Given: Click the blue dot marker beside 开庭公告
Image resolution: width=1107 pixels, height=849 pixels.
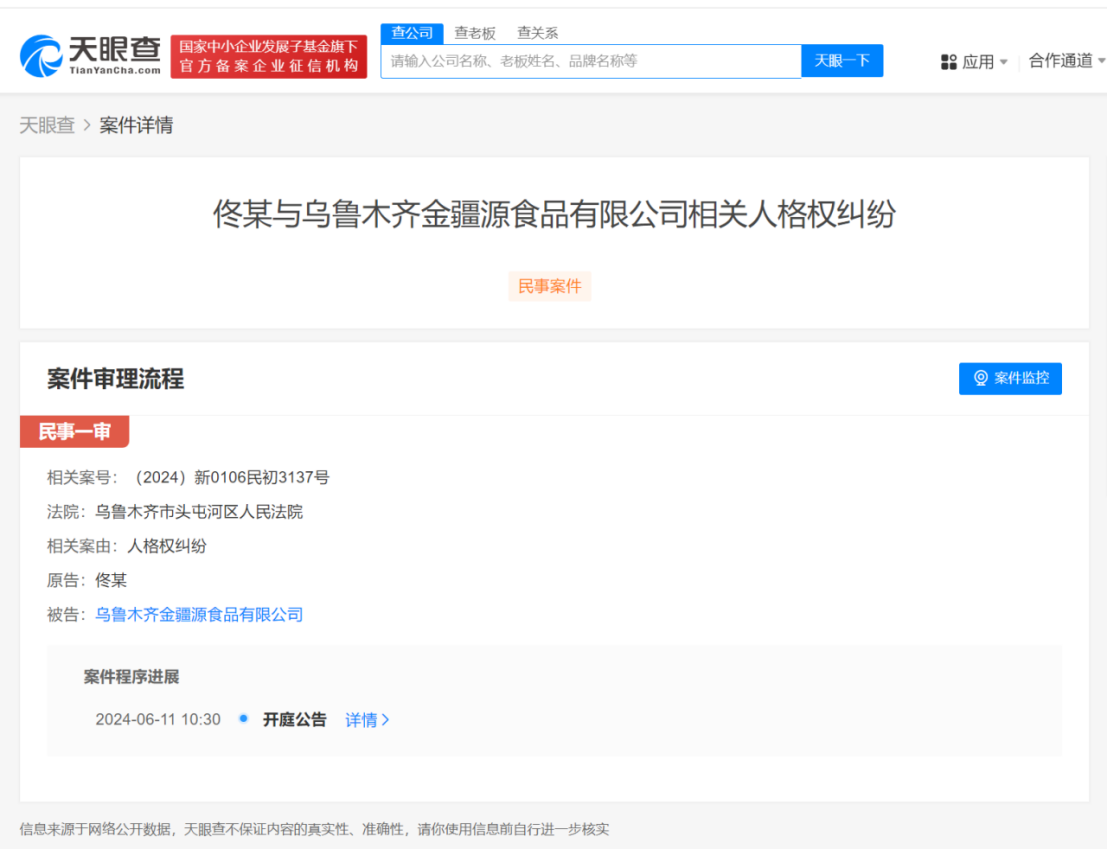Looking at the screenshot, I should (x=243, y=719).
